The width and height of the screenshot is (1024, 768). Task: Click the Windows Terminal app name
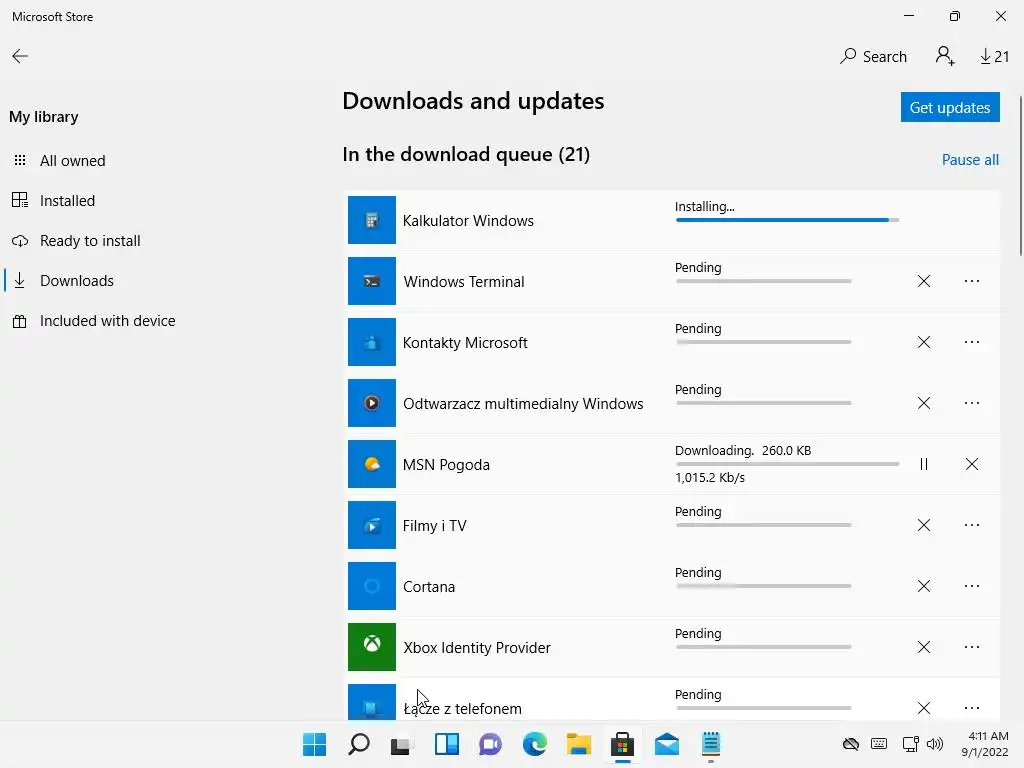coord(464,281)
